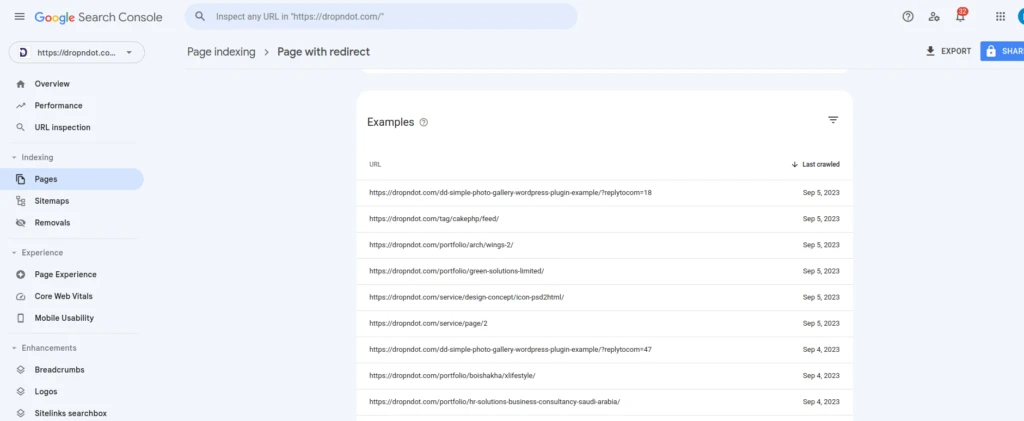Click the URL inspection magnifier icon
Image resolution: width=1024 pixels, height=421 pixels.
20,127
